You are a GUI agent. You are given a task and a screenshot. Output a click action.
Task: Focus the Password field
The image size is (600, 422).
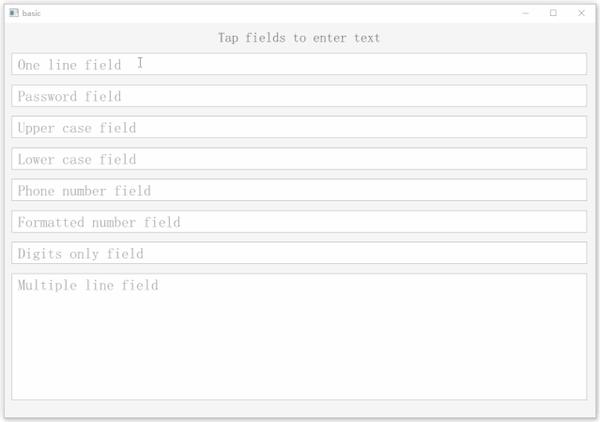coord(299,96)
